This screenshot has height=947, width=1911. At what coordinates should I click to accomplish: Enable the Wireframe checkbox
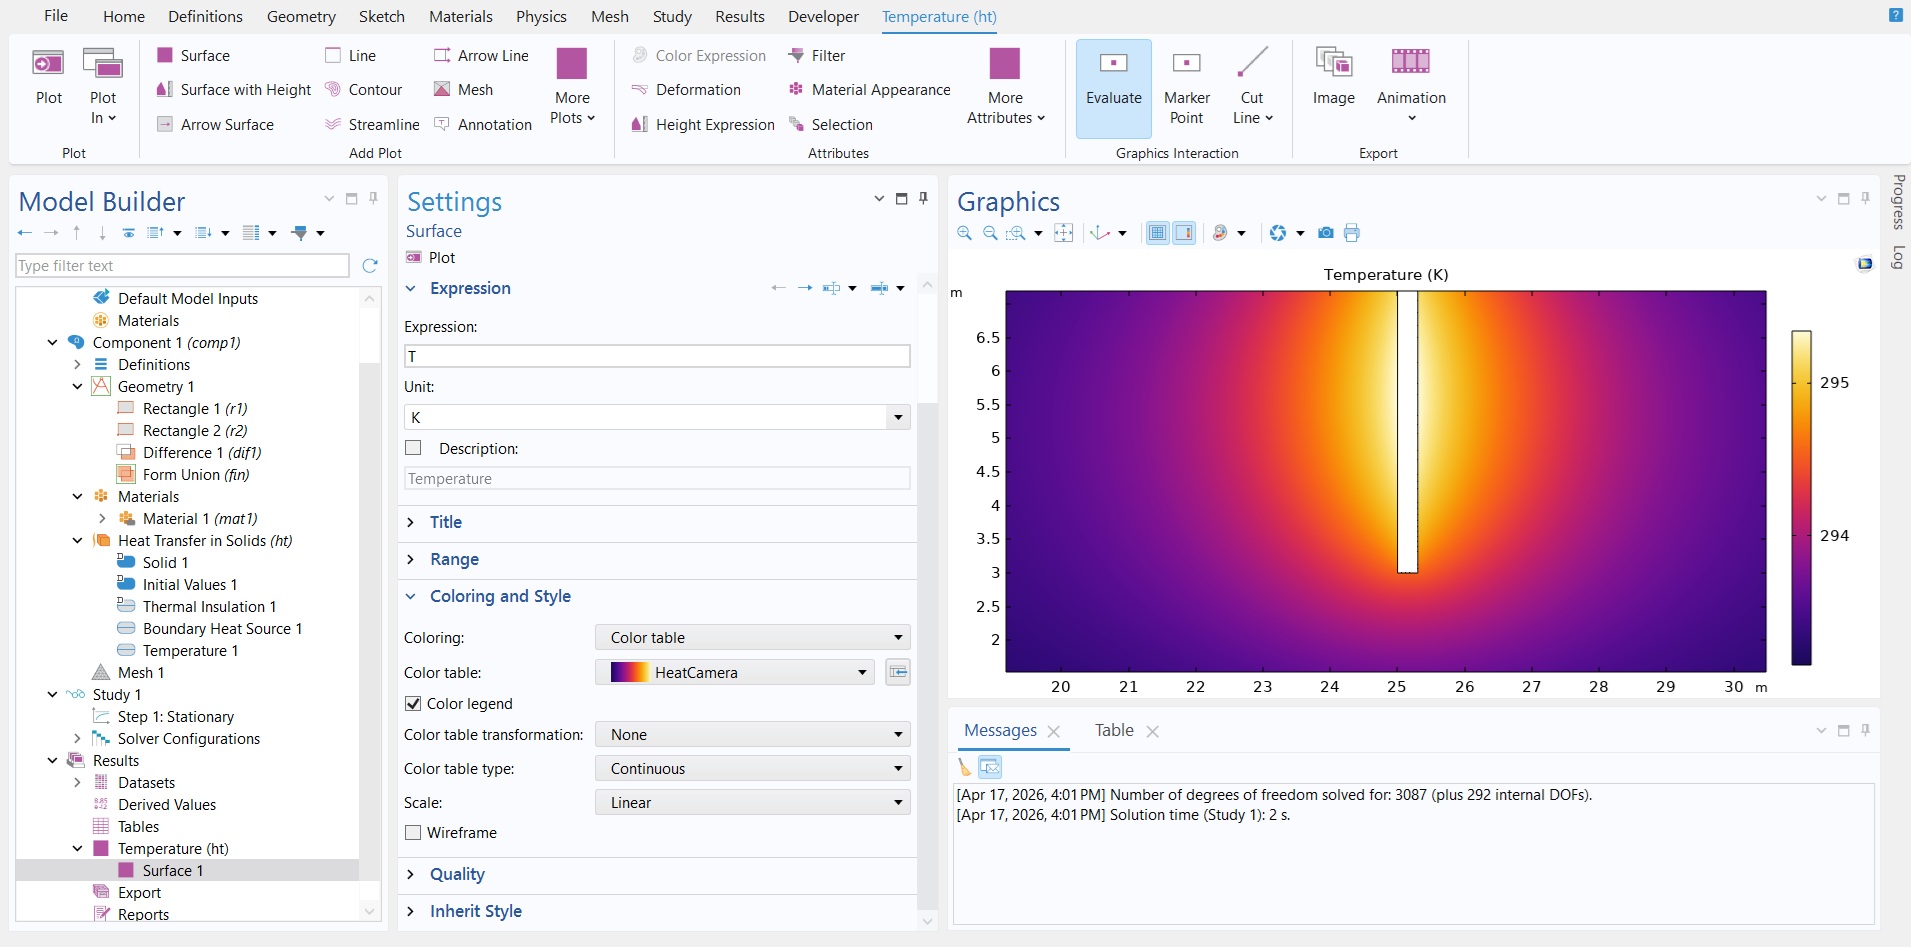point(413,833)
